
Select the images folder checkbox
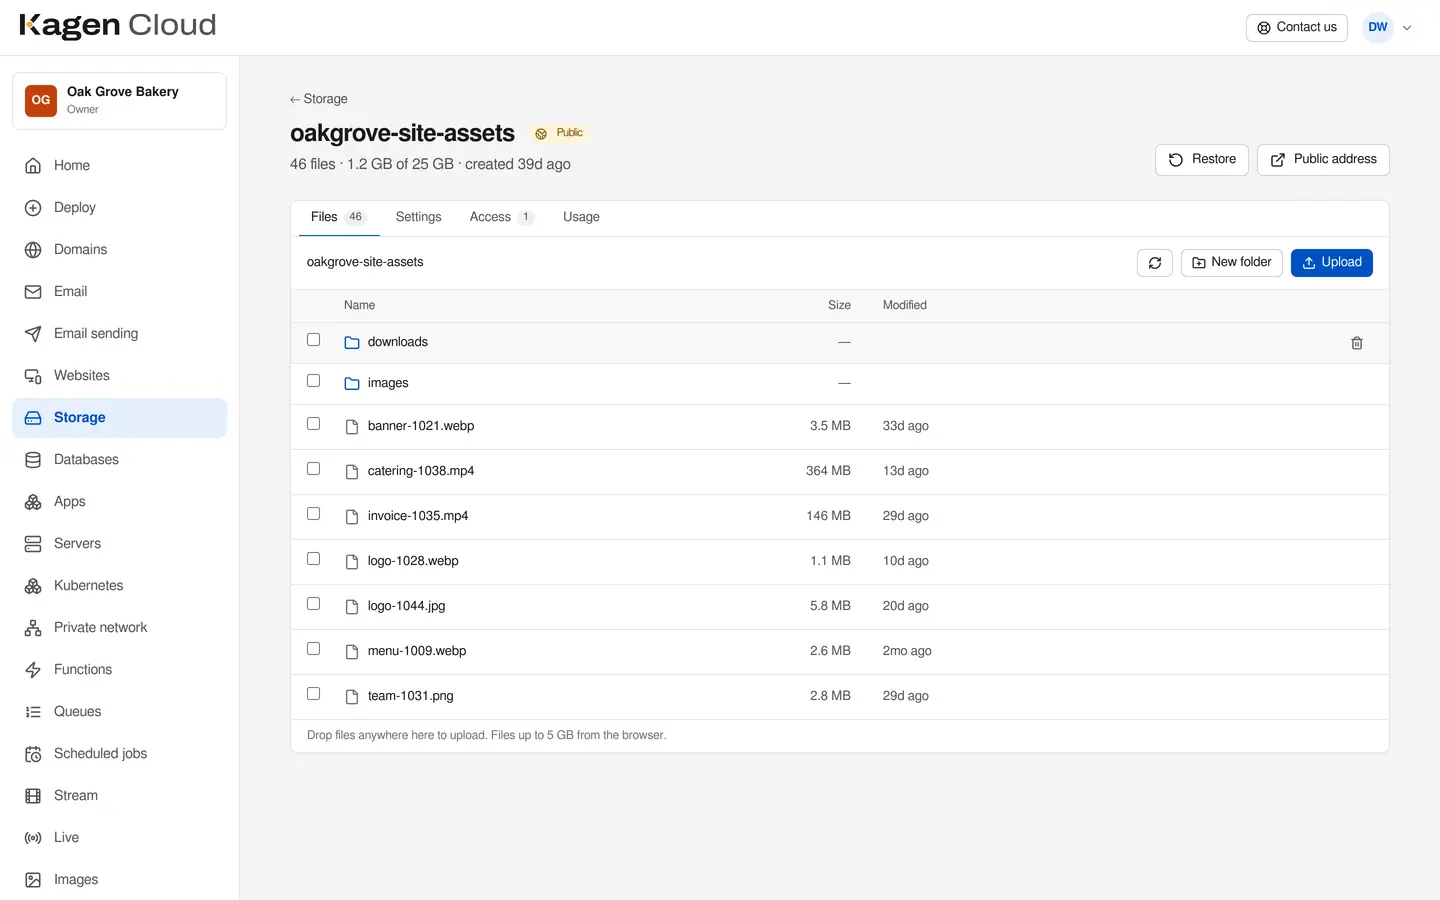pos(313,381)
